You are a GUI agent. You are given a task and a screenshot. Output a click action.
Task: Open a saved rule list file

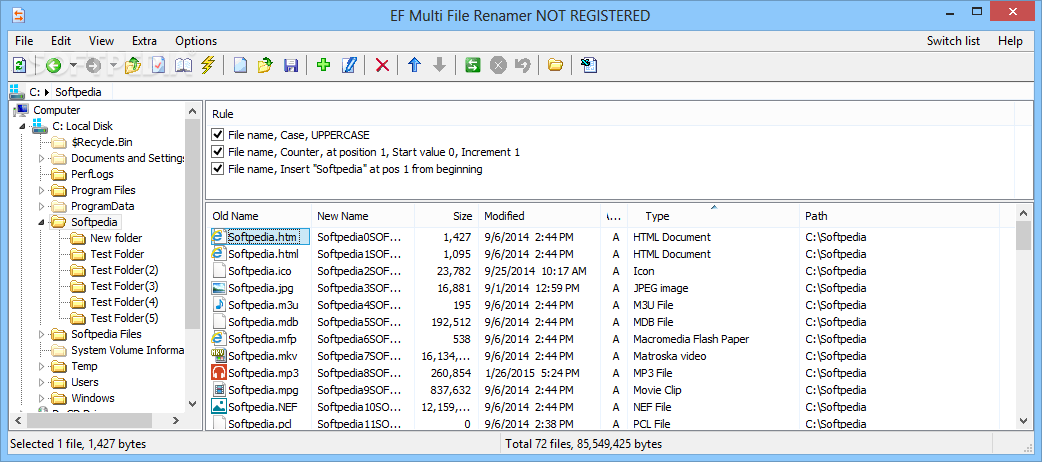click(x=265, y=65)
